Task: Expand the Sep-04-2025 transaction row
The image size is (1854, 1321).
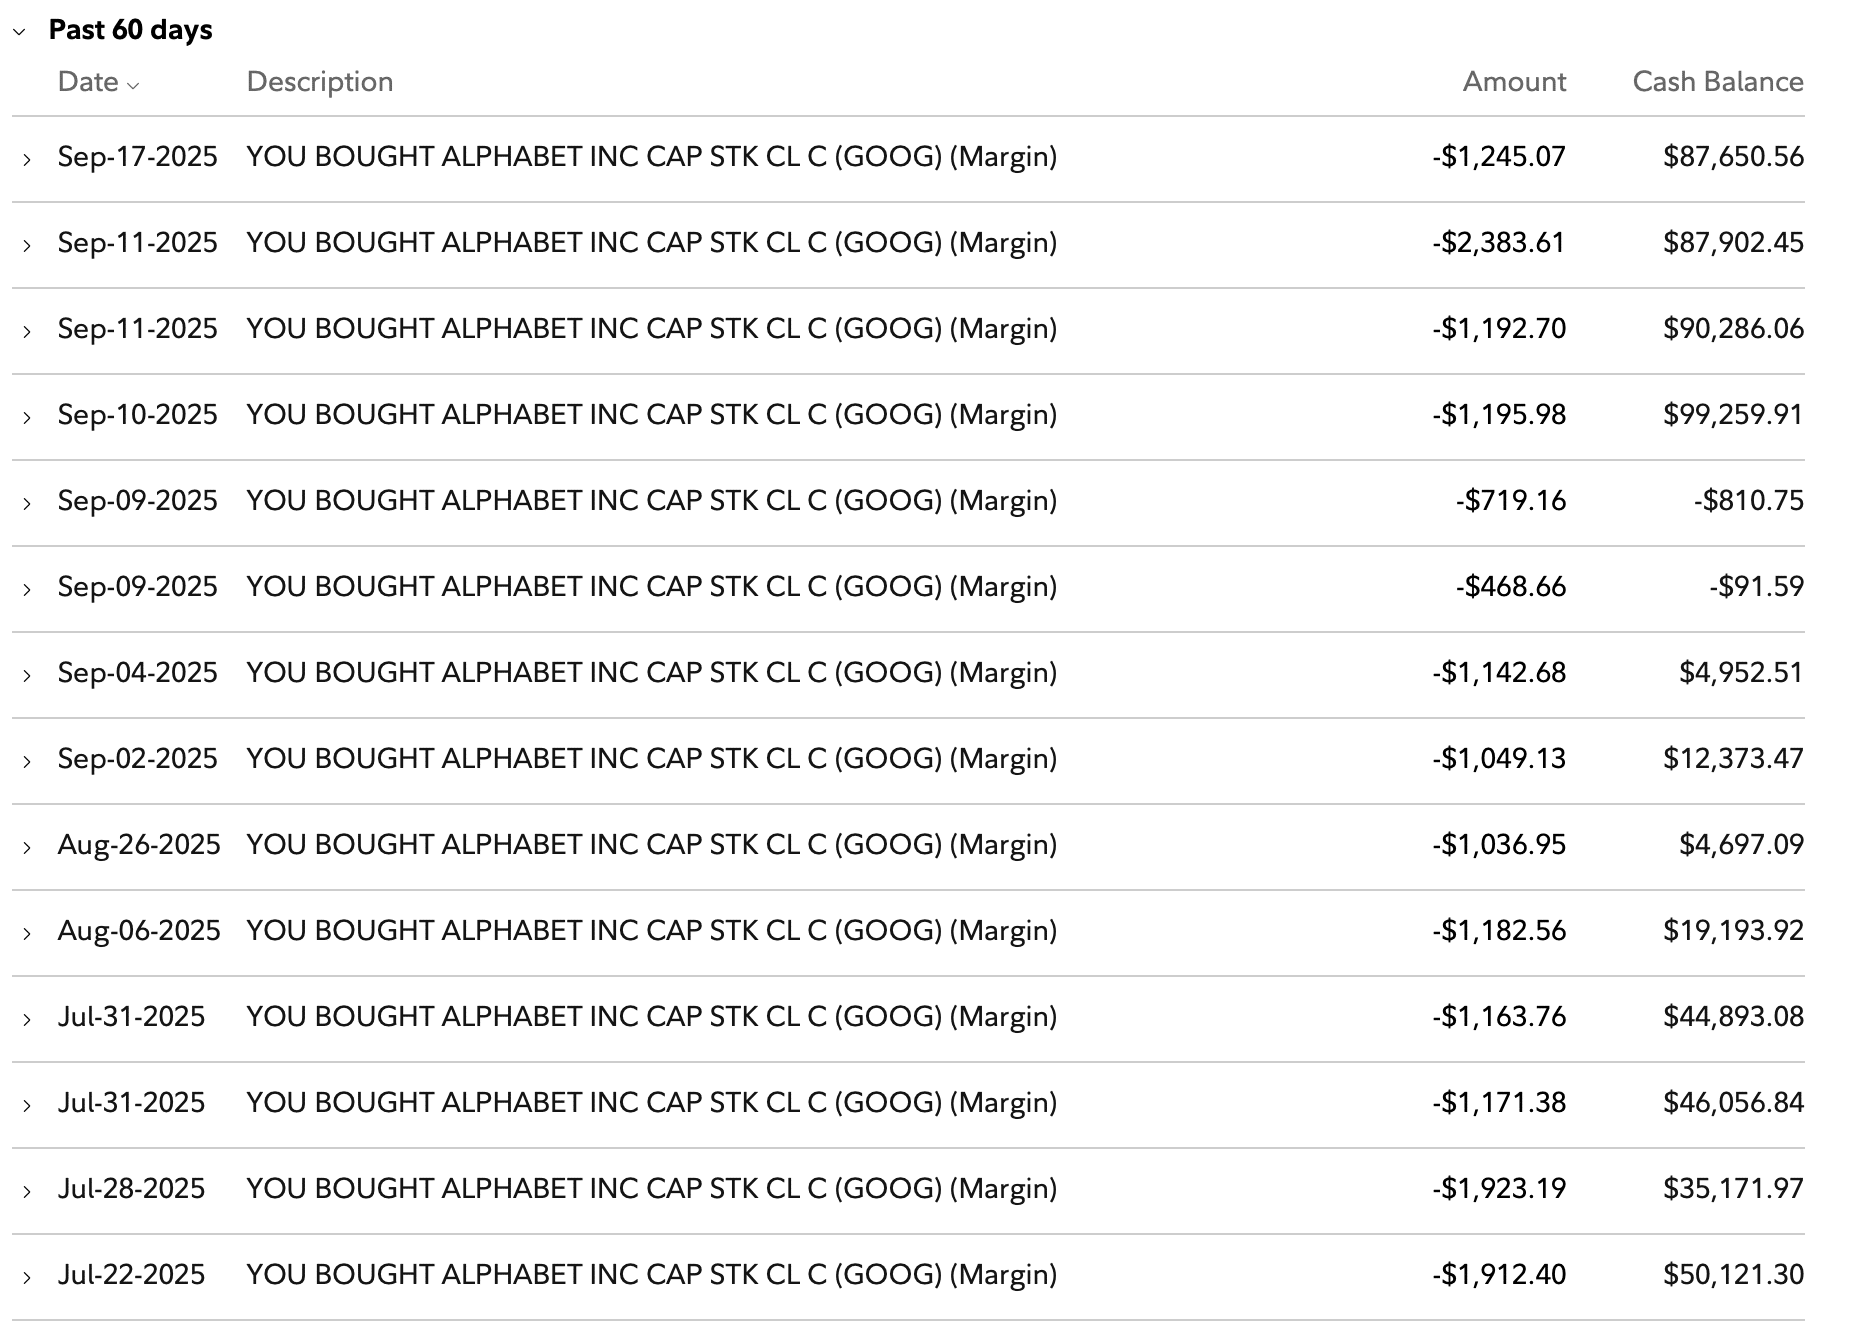Action: coord(25,672)
